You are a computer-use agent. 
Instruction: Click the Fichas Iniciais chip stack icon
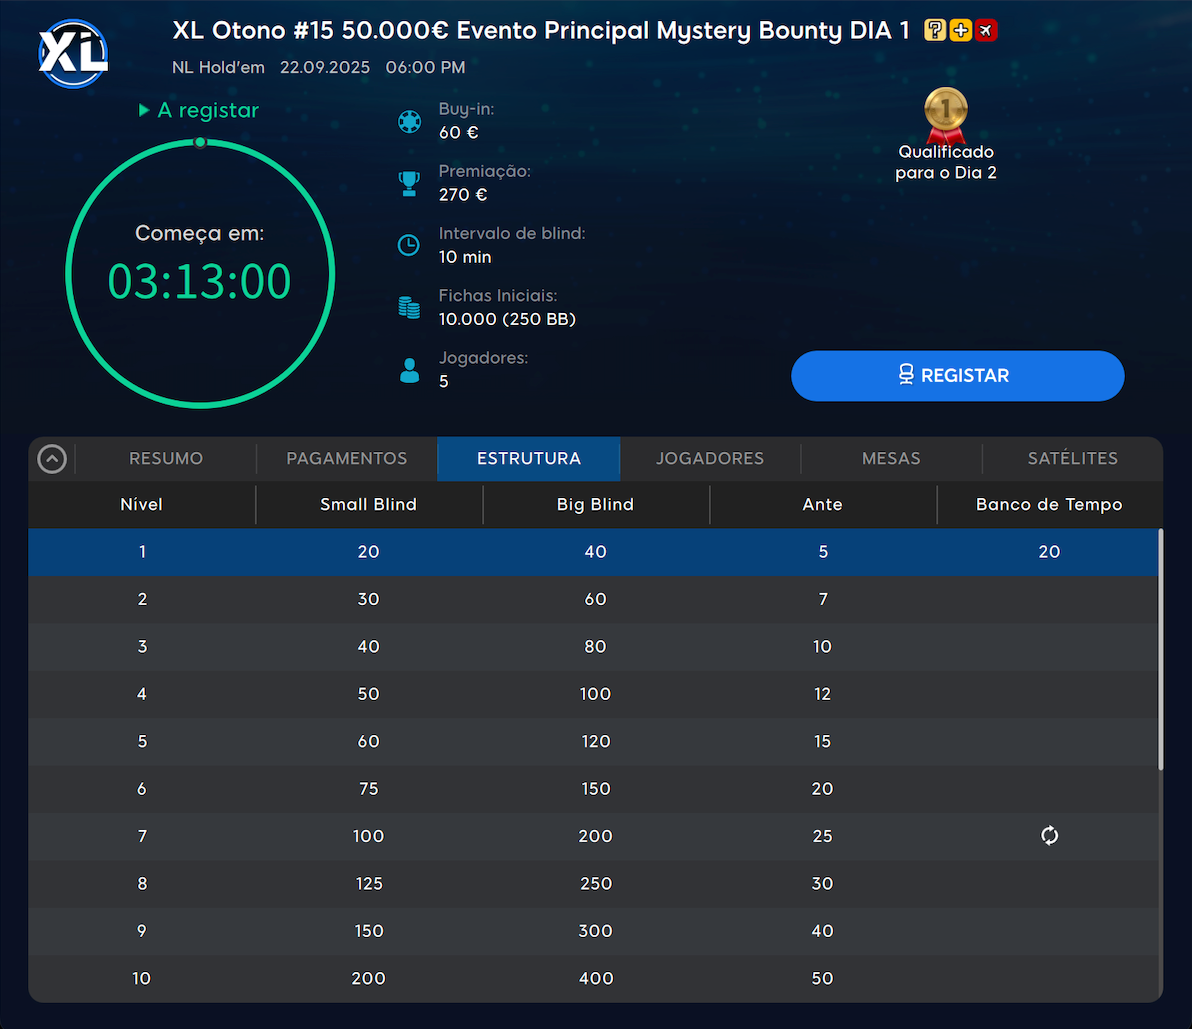409,308
